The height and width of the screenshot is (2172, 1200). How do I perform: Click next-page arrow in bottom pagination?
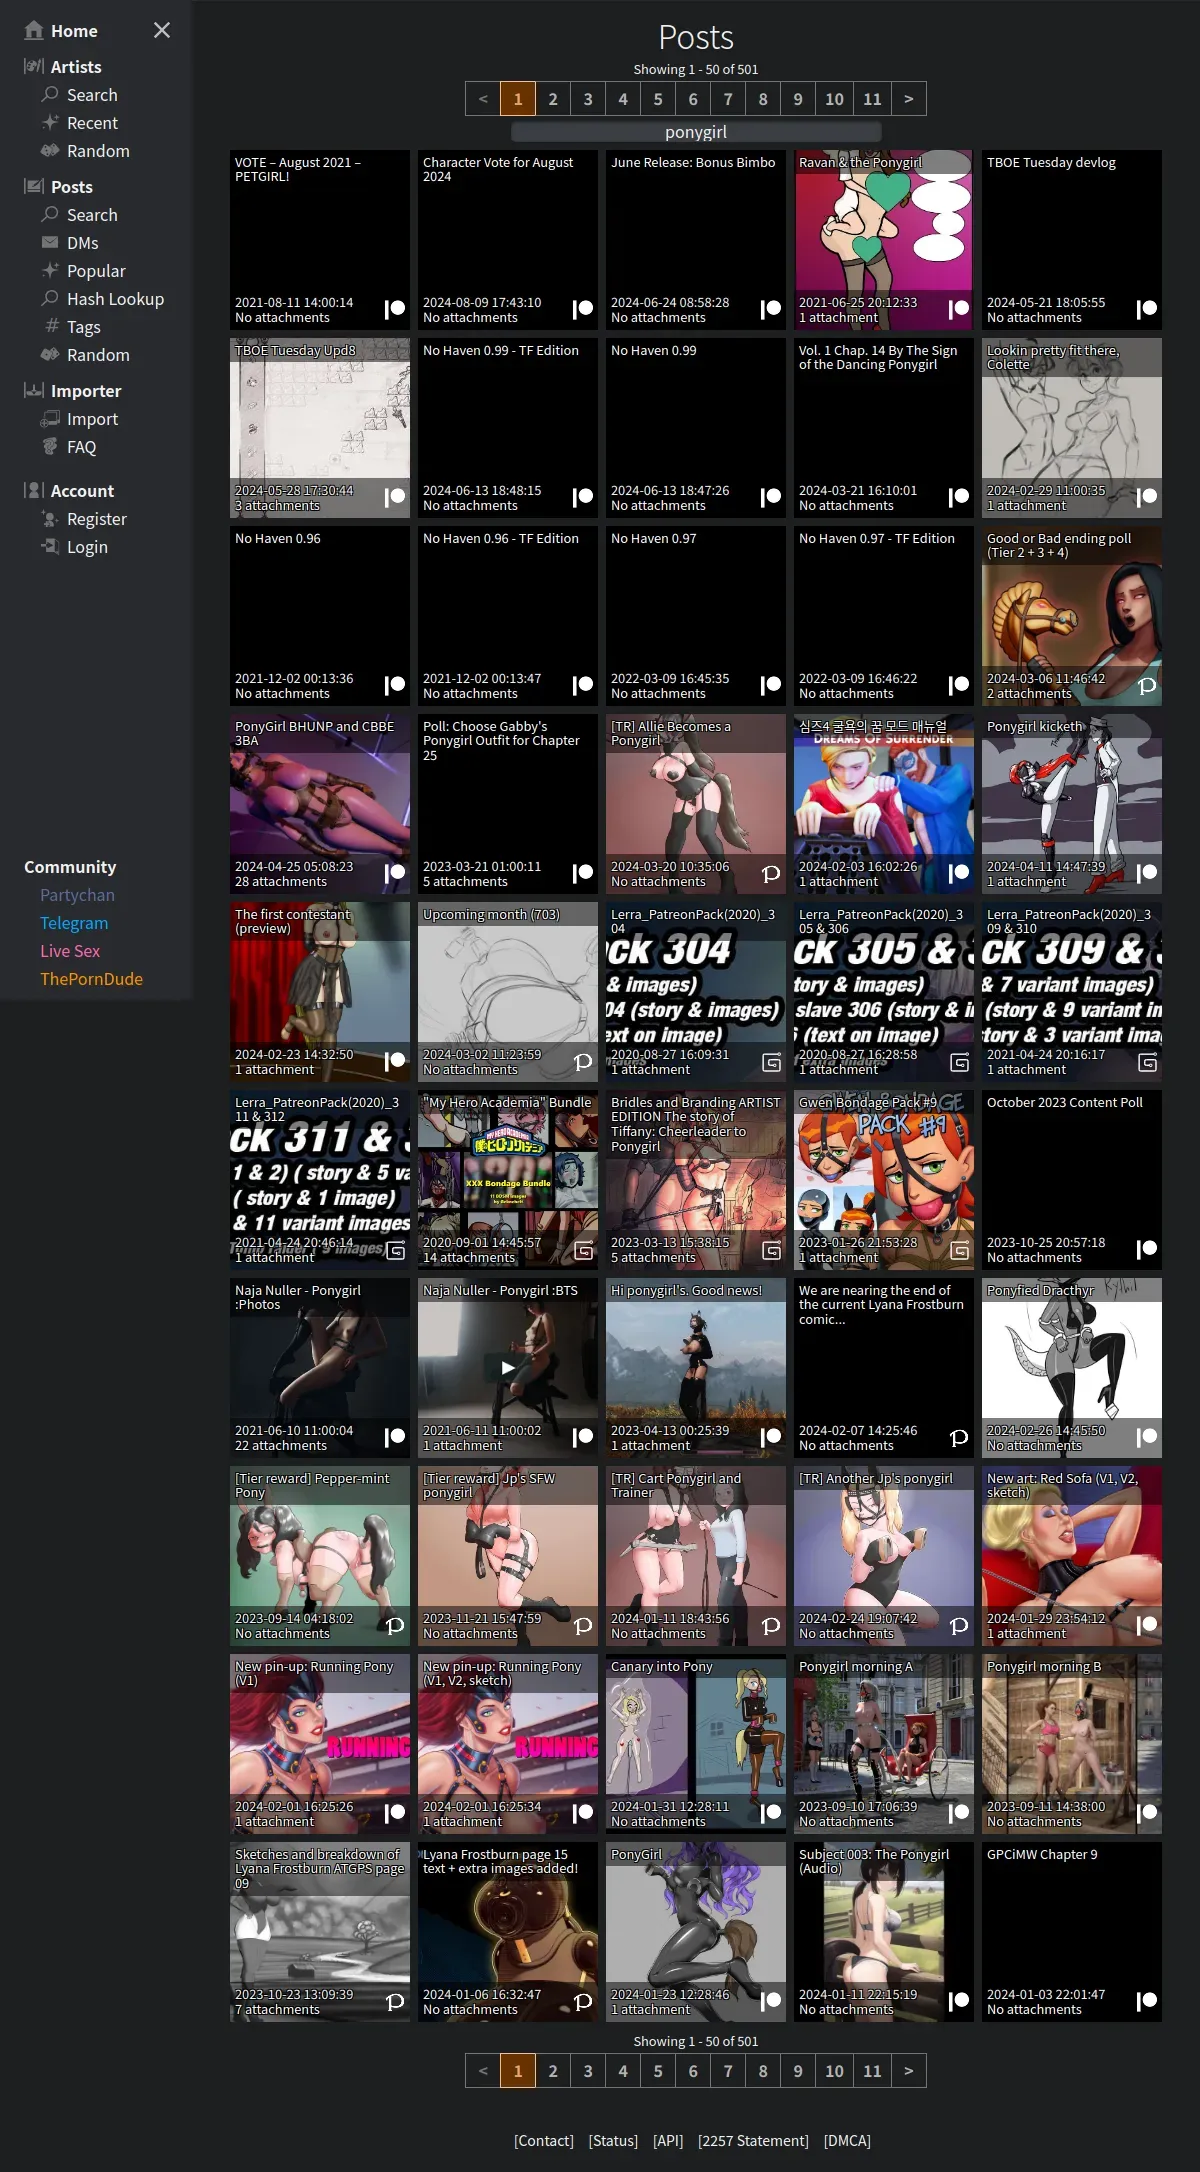(x=908, y=2071)
